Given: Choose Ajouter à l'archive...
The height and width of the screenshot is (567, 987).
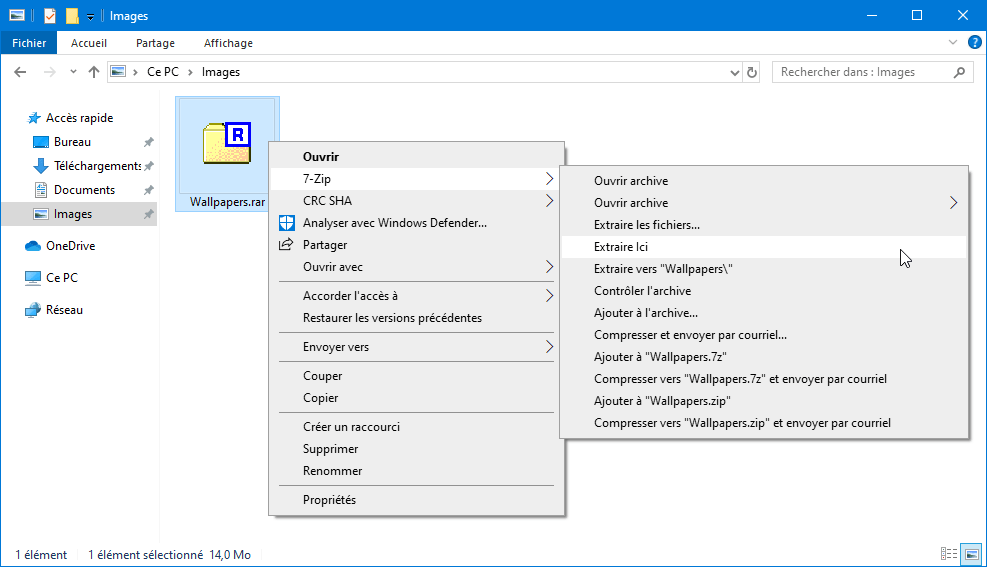Looking at the screenshot, I should coord(764,313).
